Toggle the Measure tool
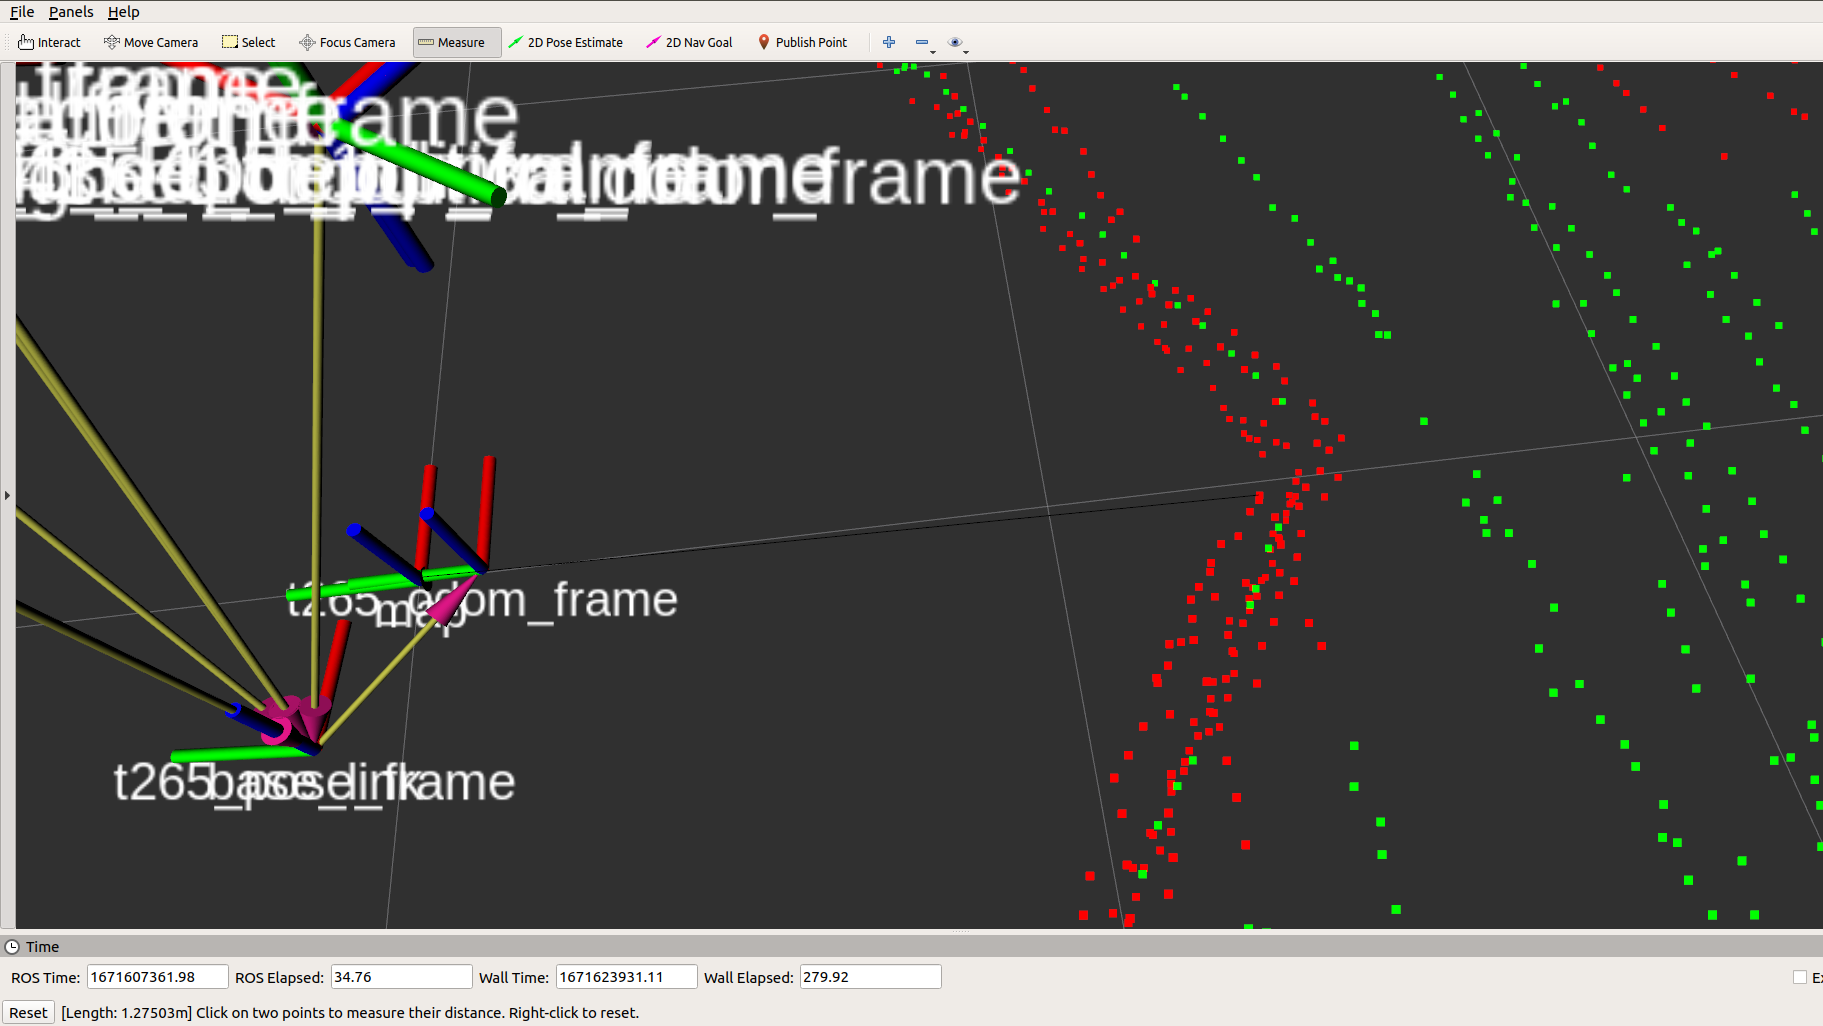The image size is (1823, 1026). pyautogui.click(x=452, y=42)
